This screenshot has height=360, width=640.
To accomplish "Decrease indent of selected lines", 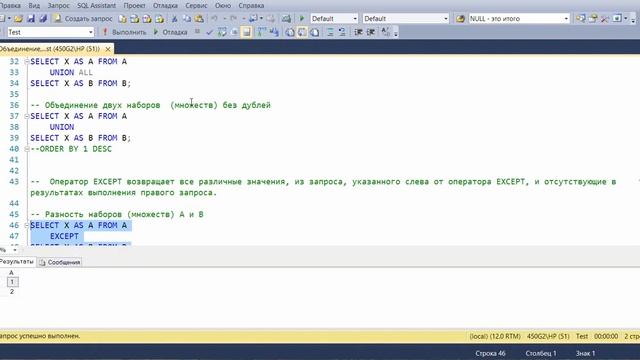I will [358, 32].
